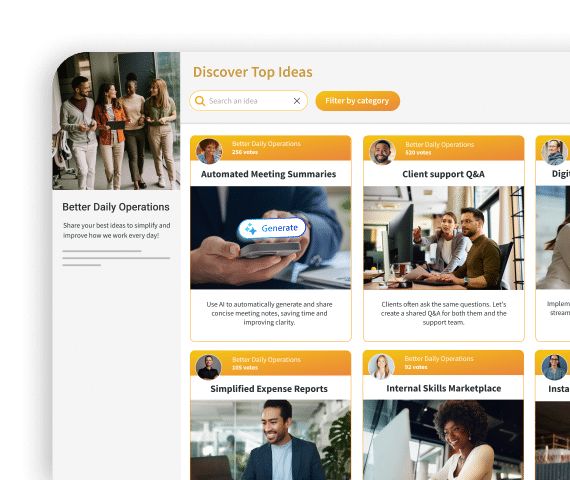Click the Client support Q&A office photo
Screen dimensions: 570x480
click(443, 238)
